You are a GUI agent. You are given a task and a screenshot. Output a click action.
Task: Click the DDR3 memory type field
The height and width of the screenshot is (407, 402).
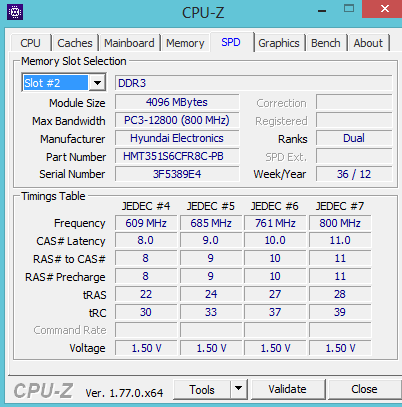[x=254, y=83]
